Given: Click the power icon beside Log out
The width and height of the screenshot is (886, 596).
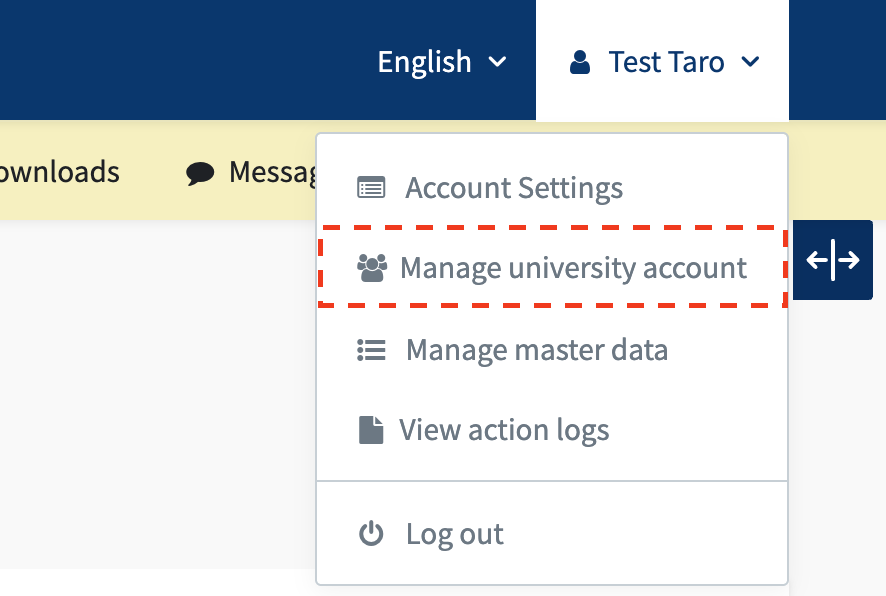Looking at the screenshot, I should 371,534.
